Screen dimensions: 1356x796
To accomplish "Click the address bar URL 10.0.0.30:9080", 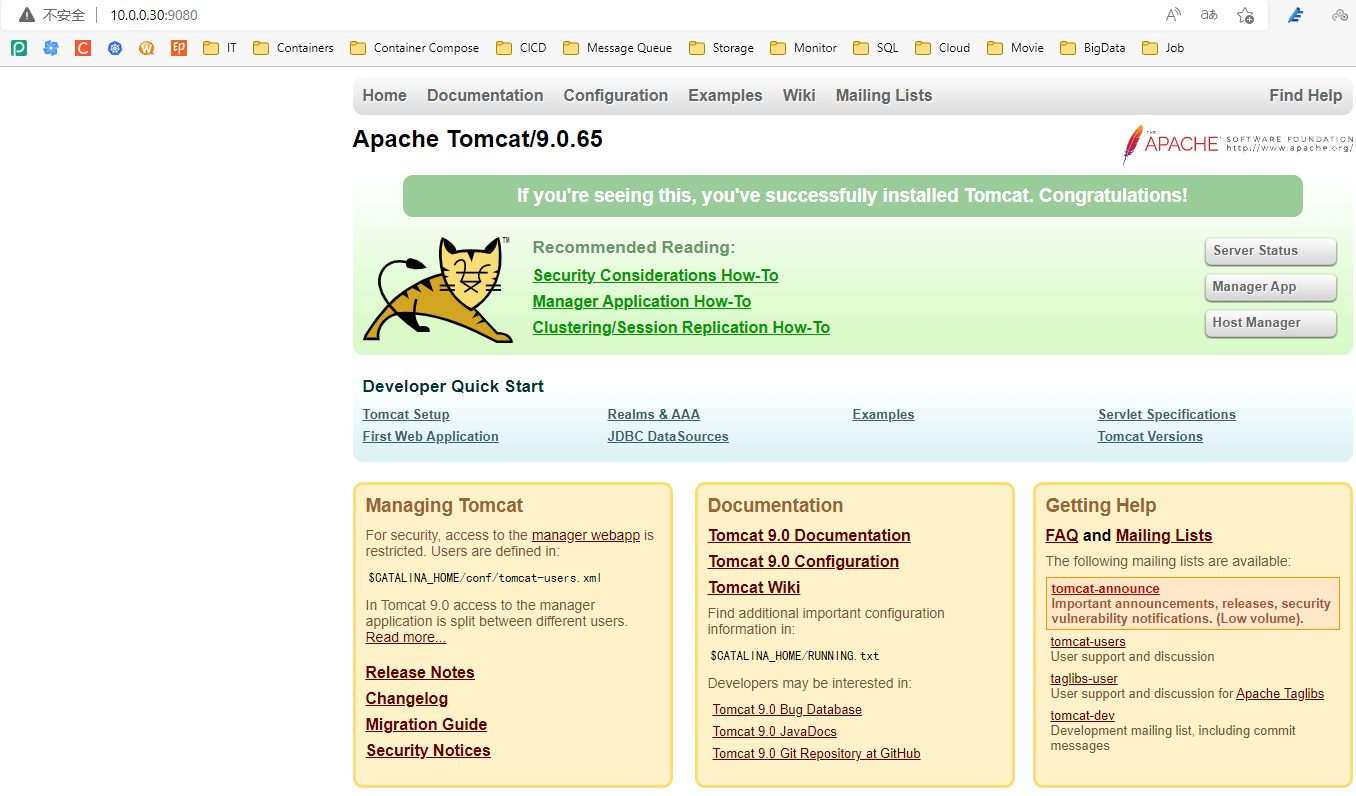I will point(153,15).
